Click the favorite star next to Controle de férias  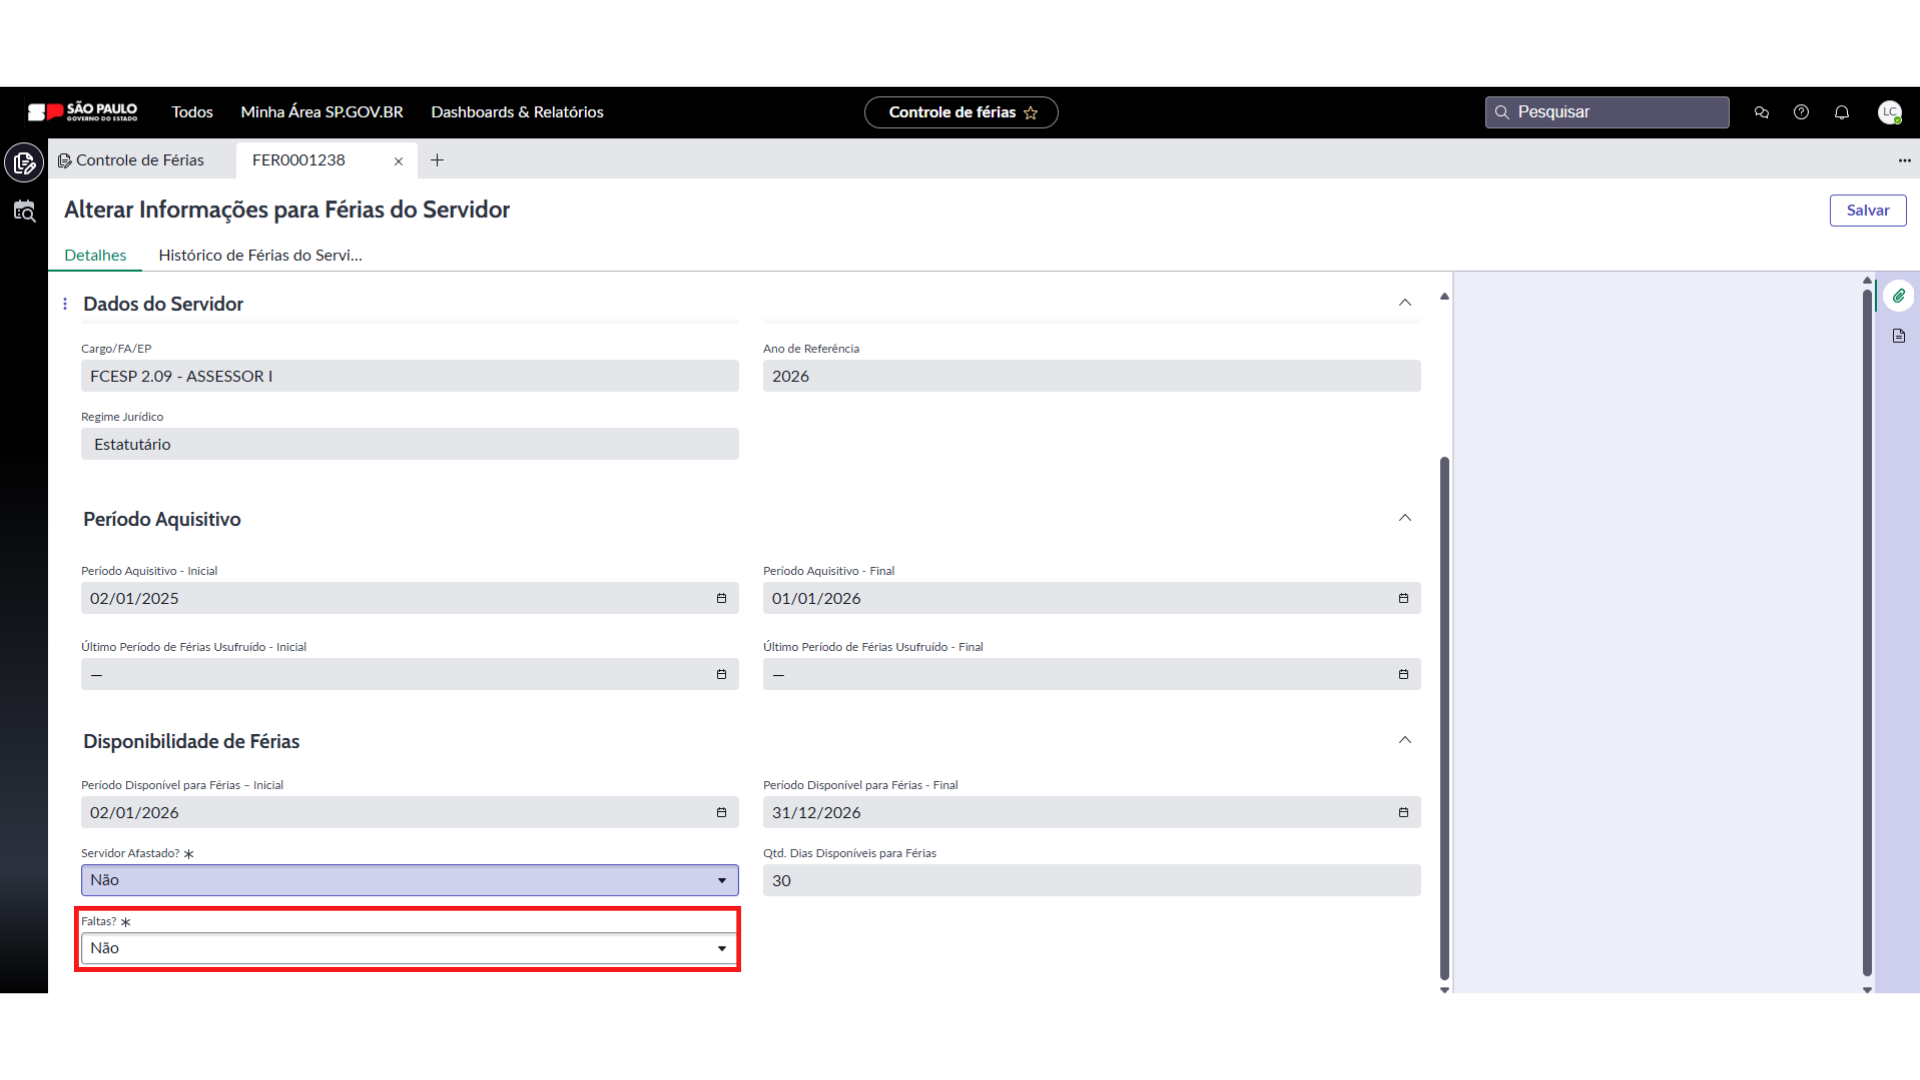(x=1031, y=113)
